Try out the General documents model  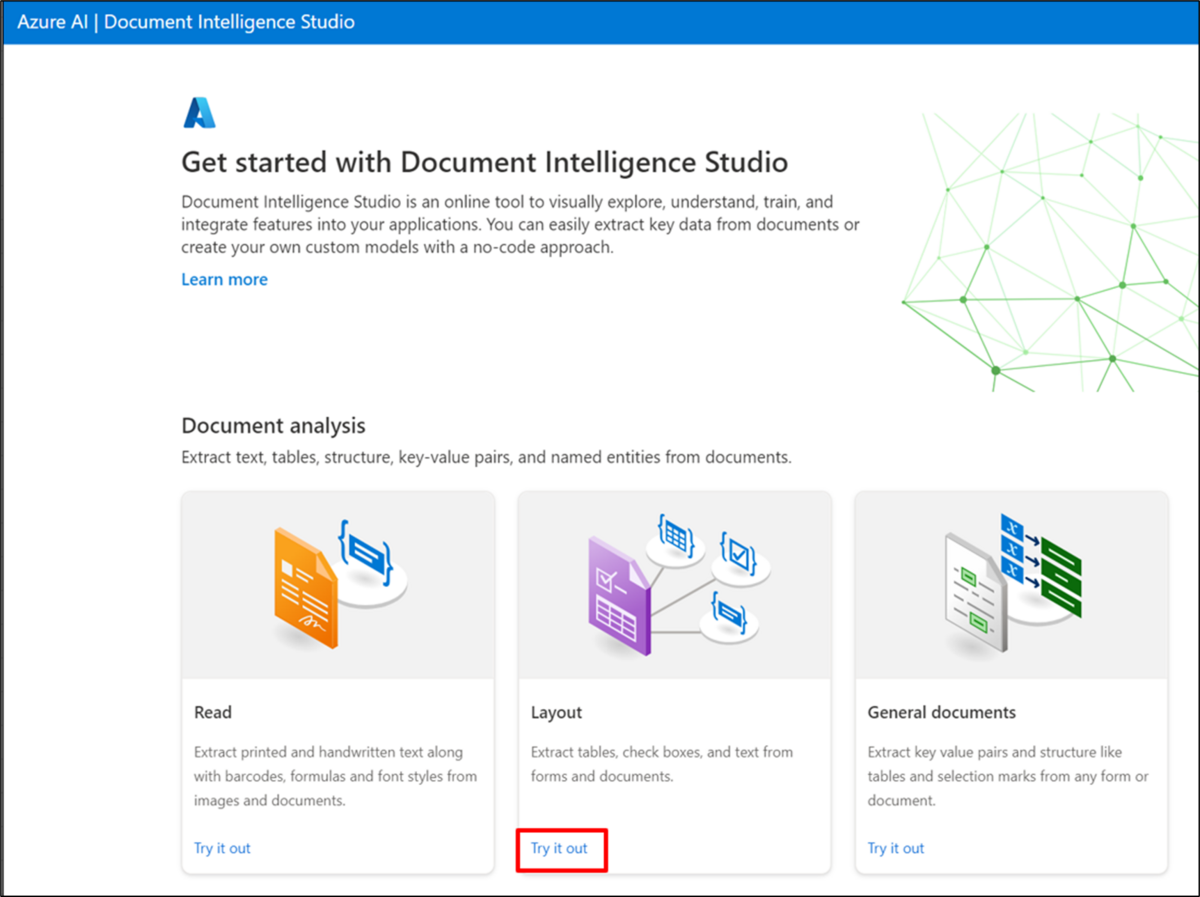coord(896,847)
